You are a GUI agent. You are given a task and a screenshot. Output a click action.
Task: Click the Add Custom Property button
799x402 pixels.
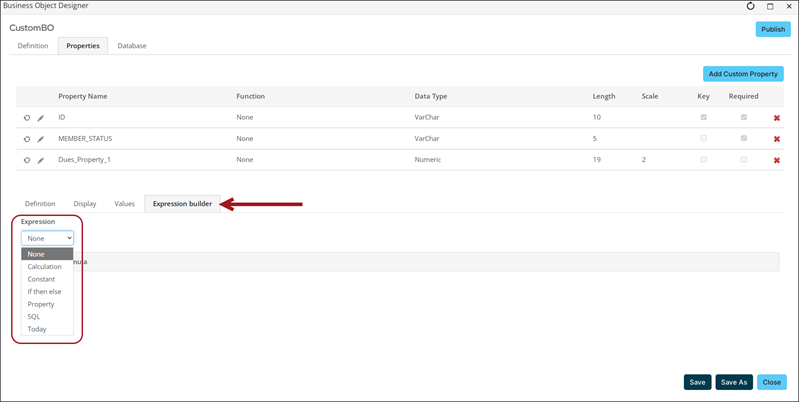(743, 74)
